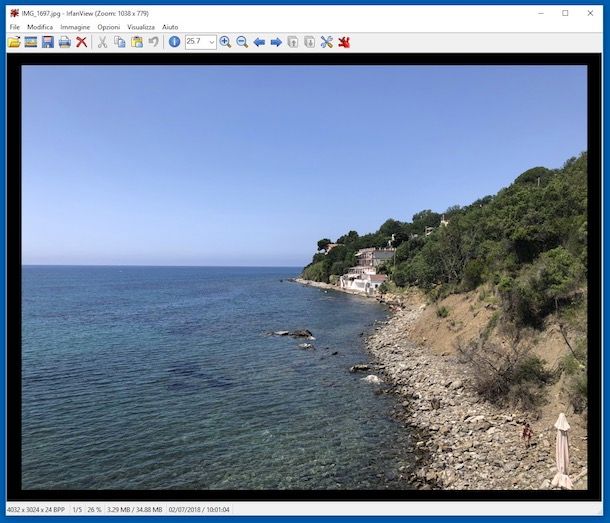
Task: Save image with the floppy disk icon
Action: tap(47, 42)
